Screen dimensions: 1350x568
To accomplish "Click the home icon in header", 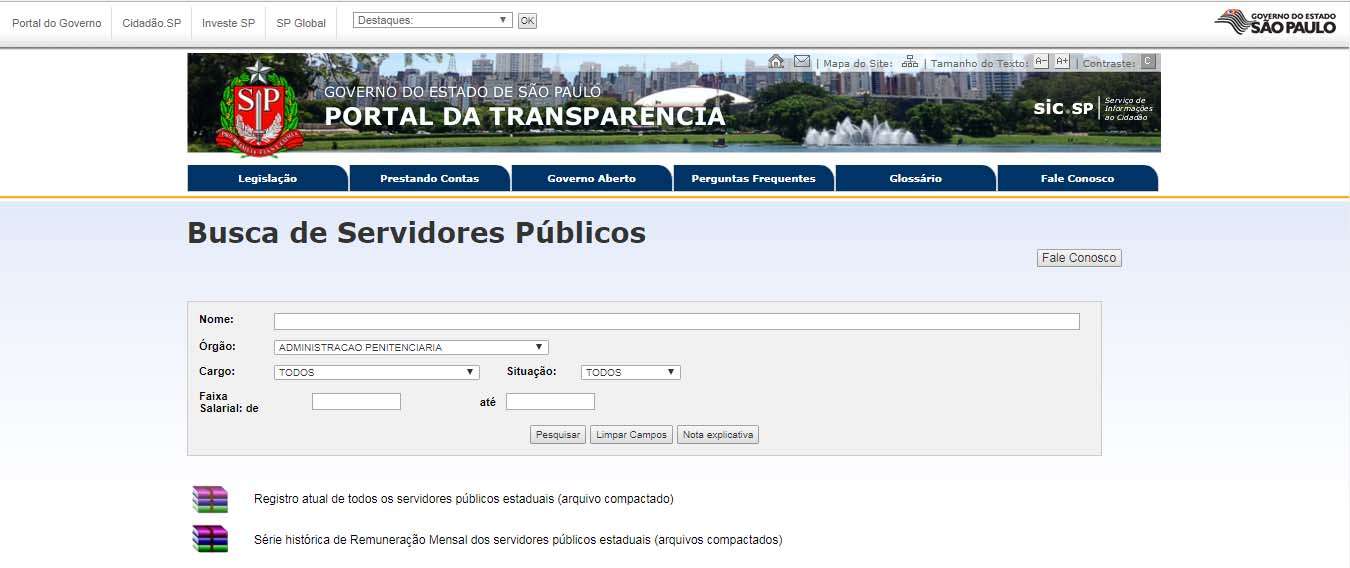I will pos(776,62).
